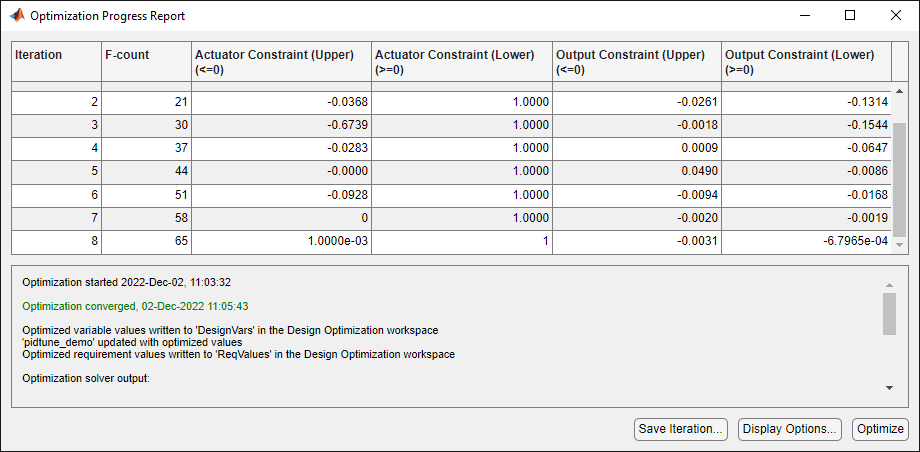This screenshot has height=452, width=920.
Task: Select iteration 3 cell
Action: [x=57, y=126]
